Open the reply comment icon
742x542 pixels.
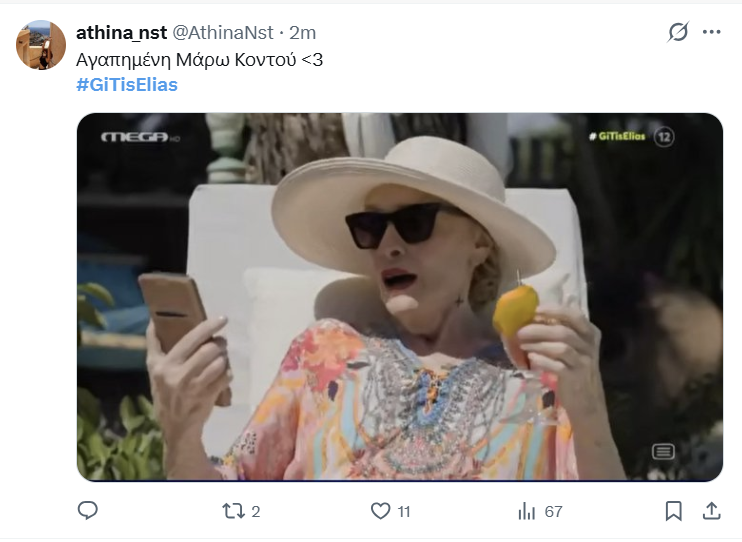88,511
